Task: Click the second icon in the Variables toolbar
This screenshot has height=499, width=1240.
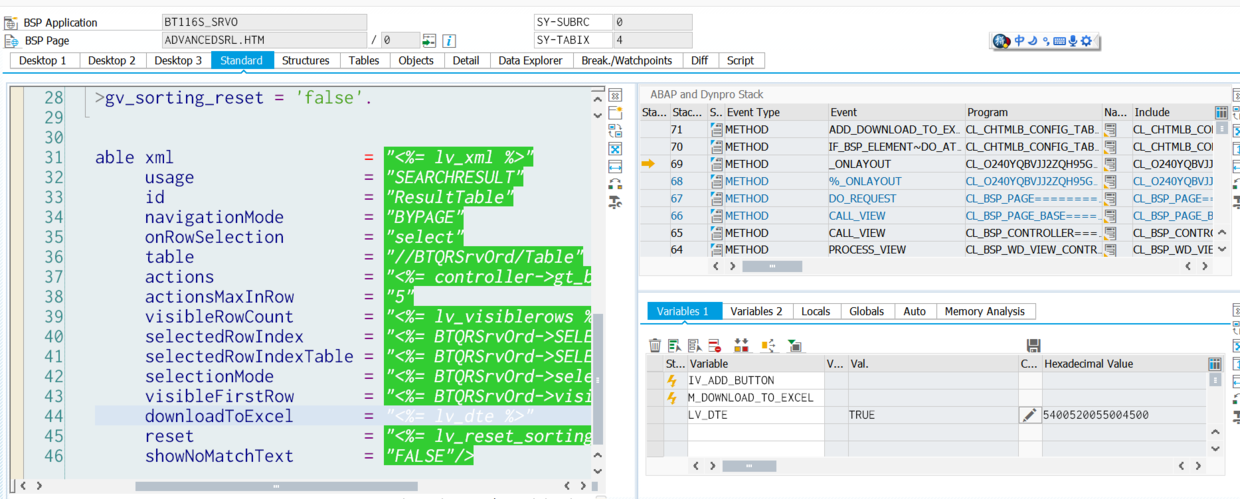Action: [675, 345]
